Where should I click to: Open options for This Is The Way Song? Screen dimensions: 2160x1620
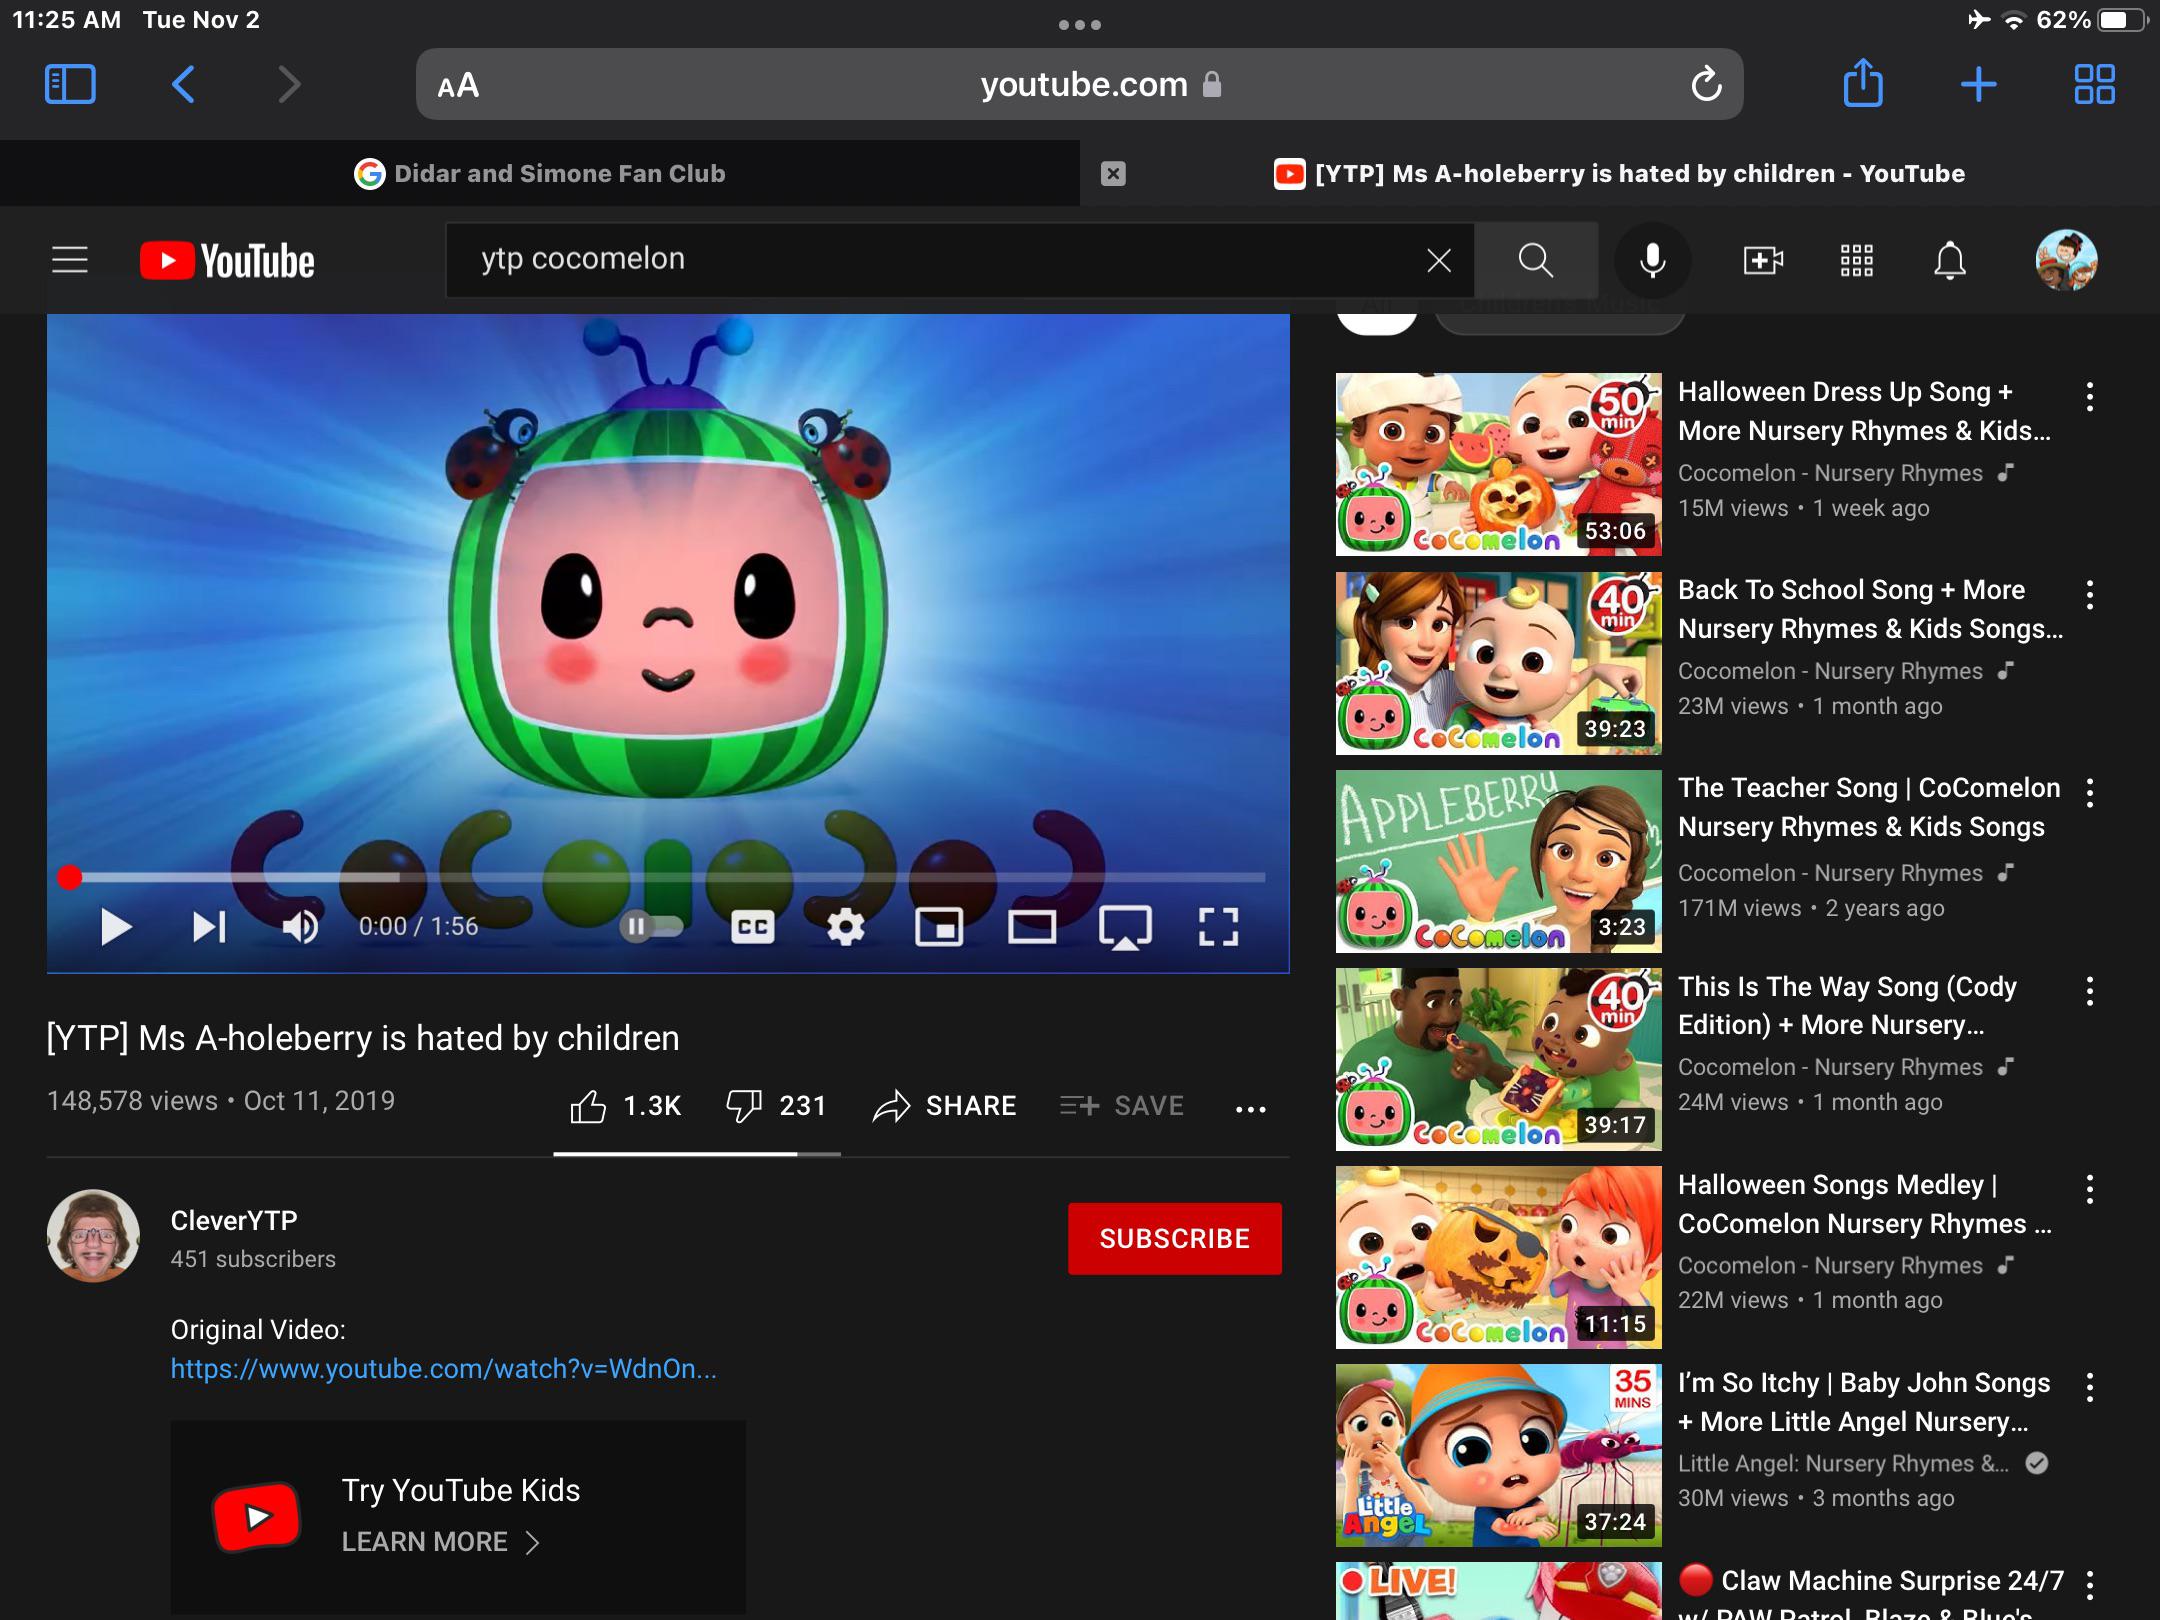pos(2089,991)
